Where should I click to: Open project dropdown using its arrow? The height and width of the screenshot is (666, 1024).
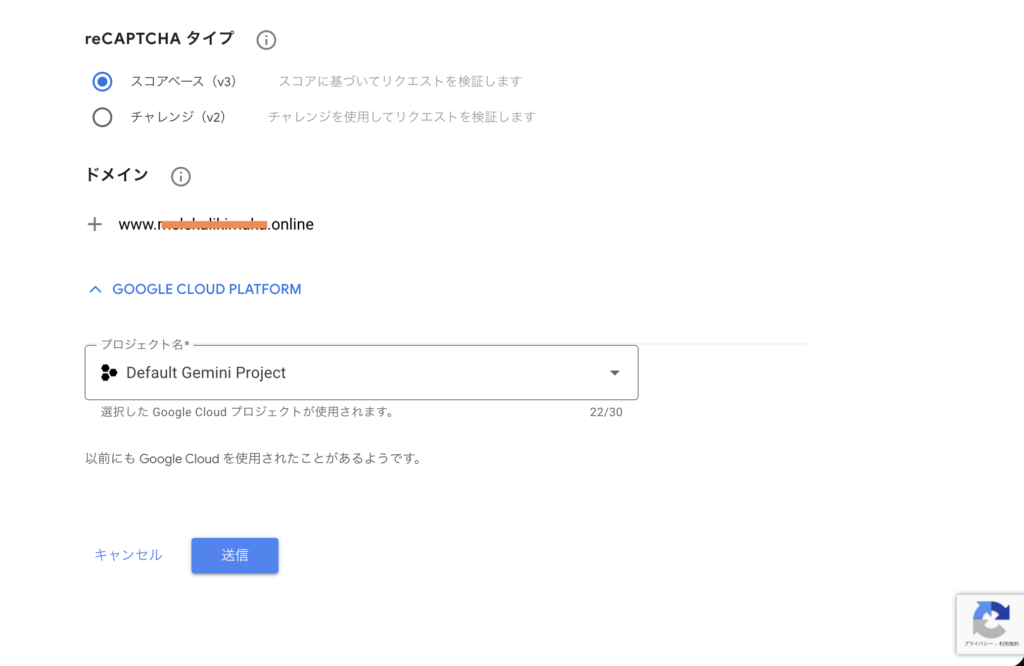615,373
